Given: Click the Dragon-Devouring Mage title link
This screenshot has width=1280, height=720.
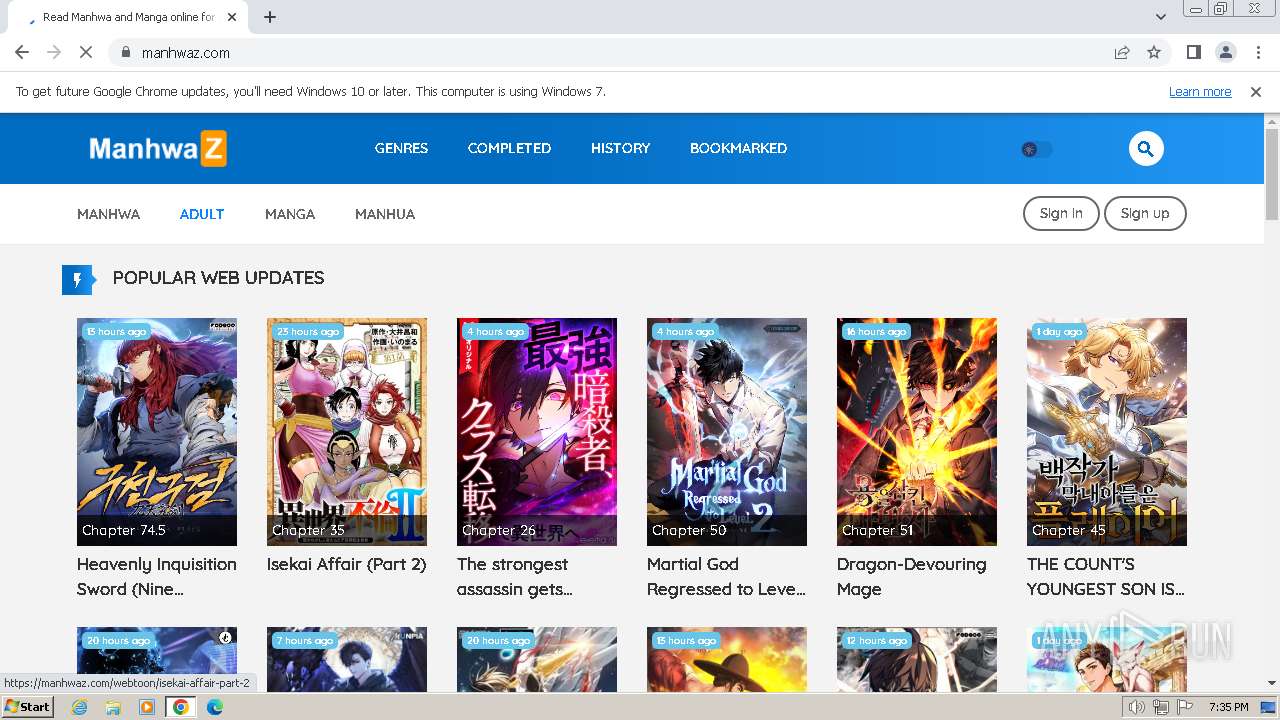Looking at the screenshot, I should tap(912, 577).
